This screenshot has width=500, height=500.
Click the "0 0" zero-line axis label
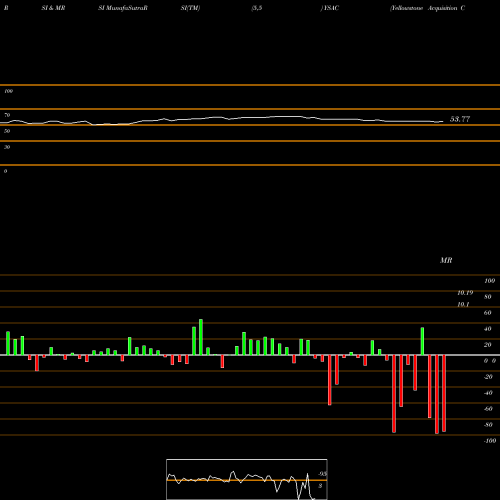490,361
